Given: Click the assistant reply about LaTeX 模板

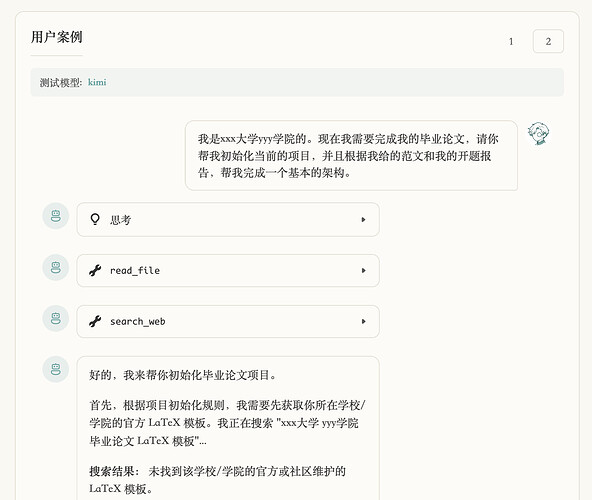Looking at the screenshot, I should (228, 428).
